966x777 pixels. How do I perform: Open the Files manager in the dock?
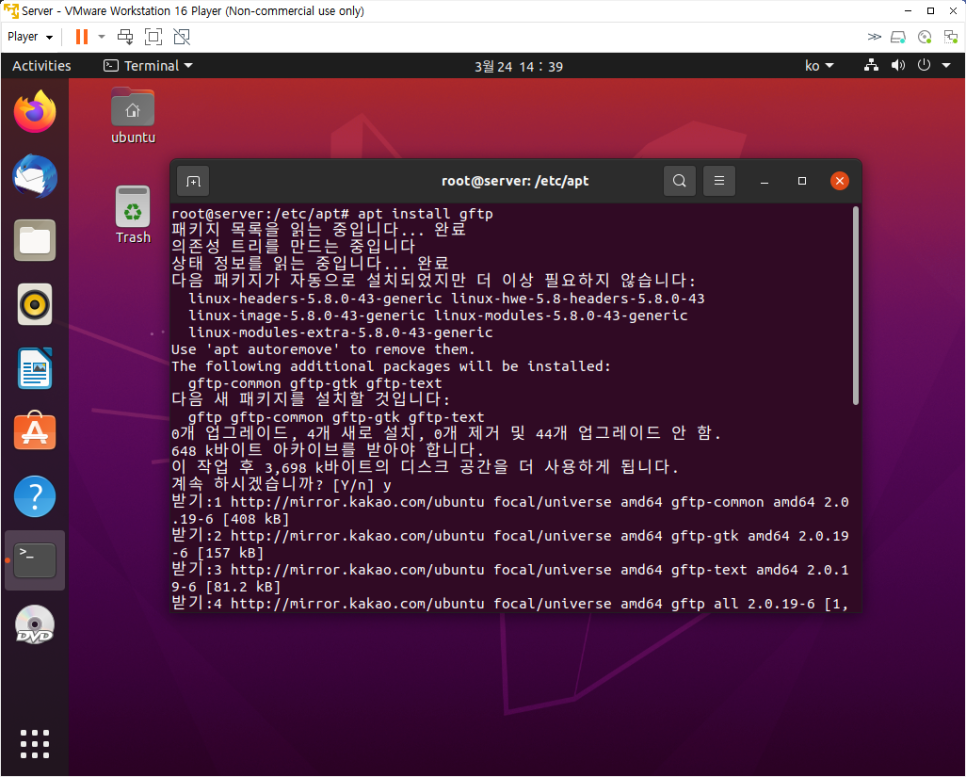tap(35, 240)
